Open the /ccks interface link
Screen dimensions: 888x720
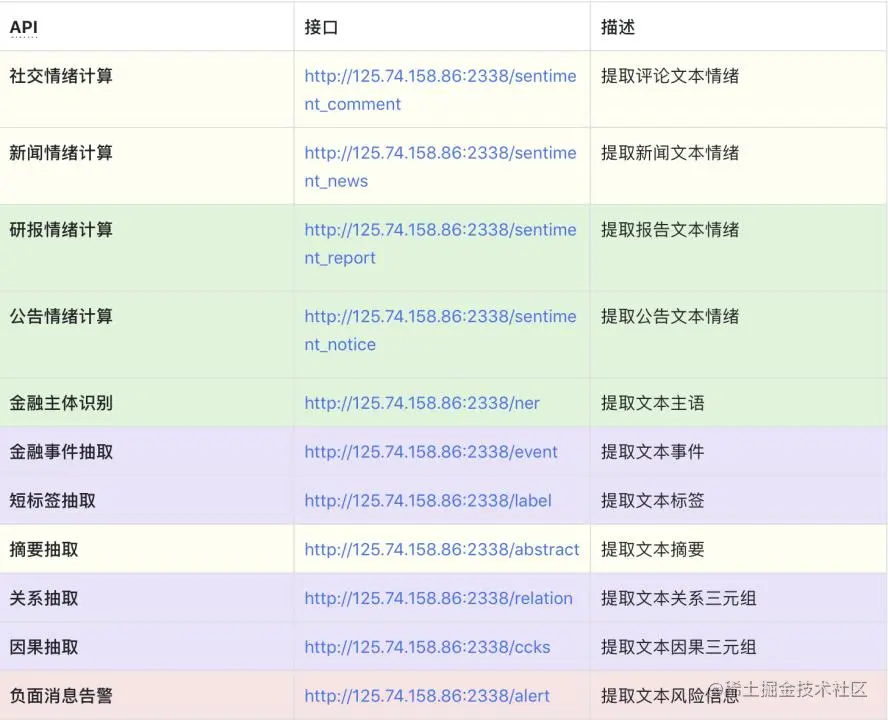click(x=427, y=647)
